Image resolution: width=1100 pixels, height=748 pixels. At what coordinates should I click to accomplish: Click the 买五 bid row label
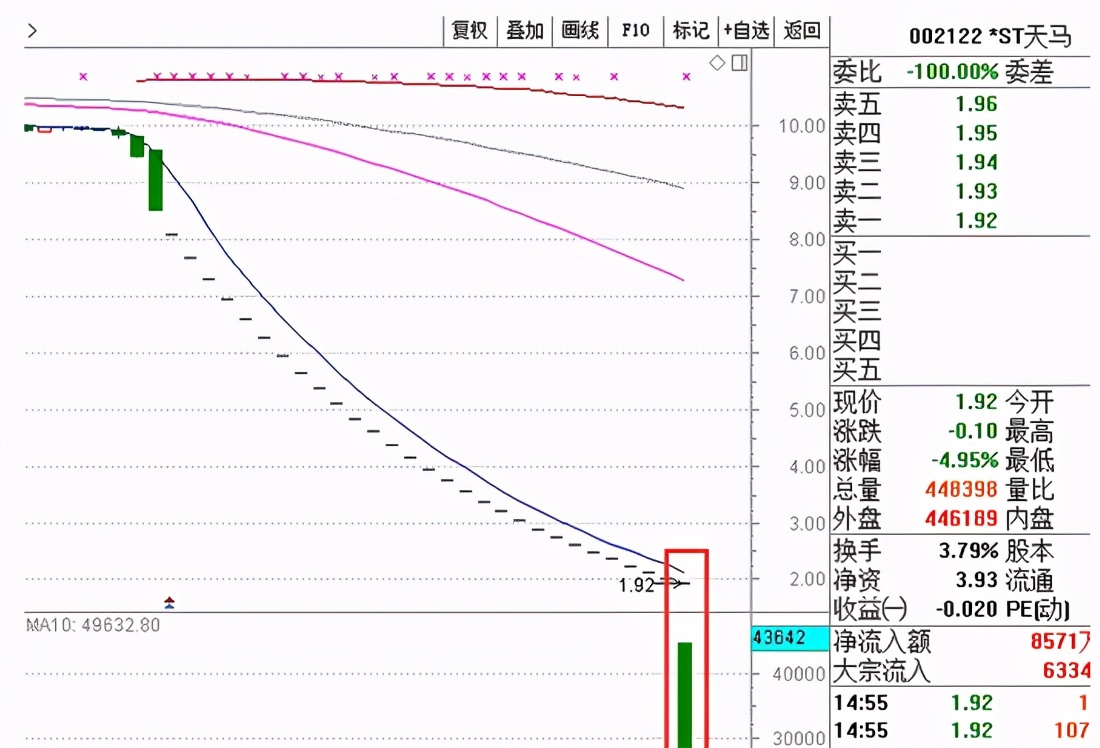(857, 370)
